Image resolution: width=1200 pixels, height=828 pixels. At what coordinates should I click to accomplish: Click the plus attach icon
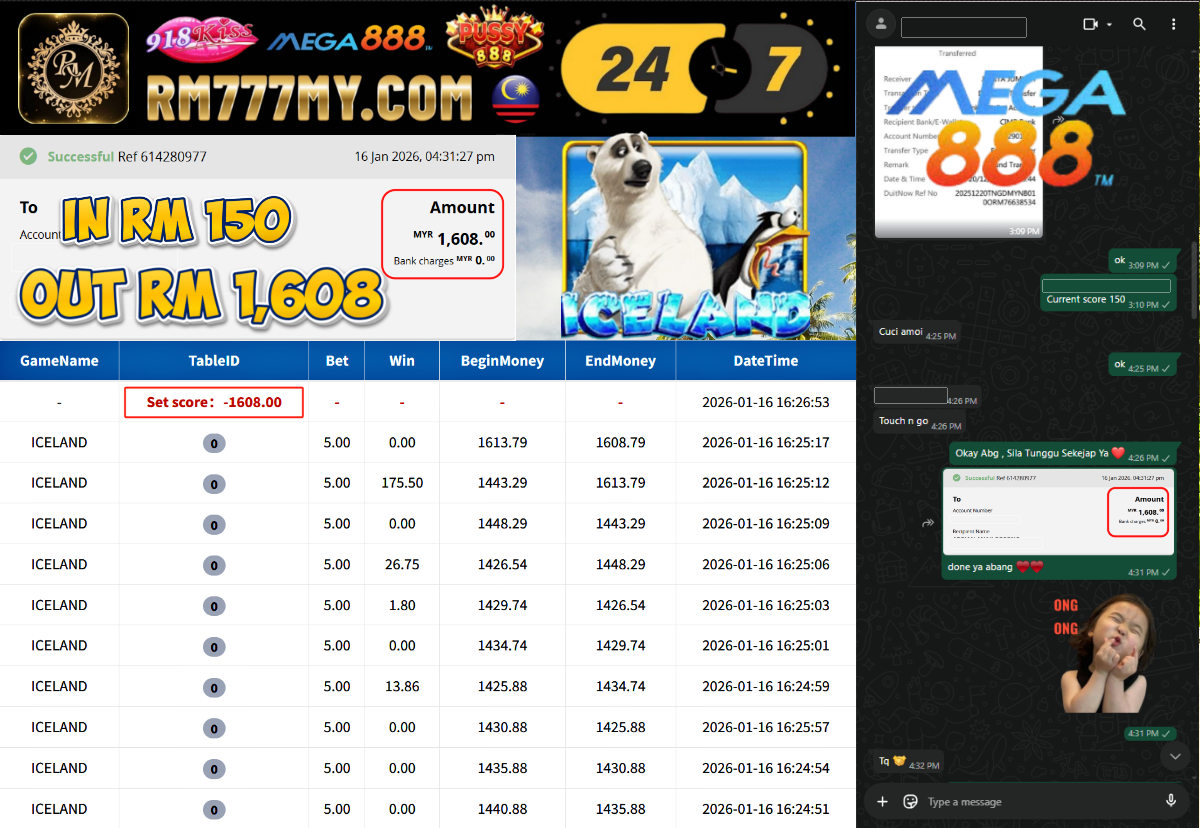[882, 801]
